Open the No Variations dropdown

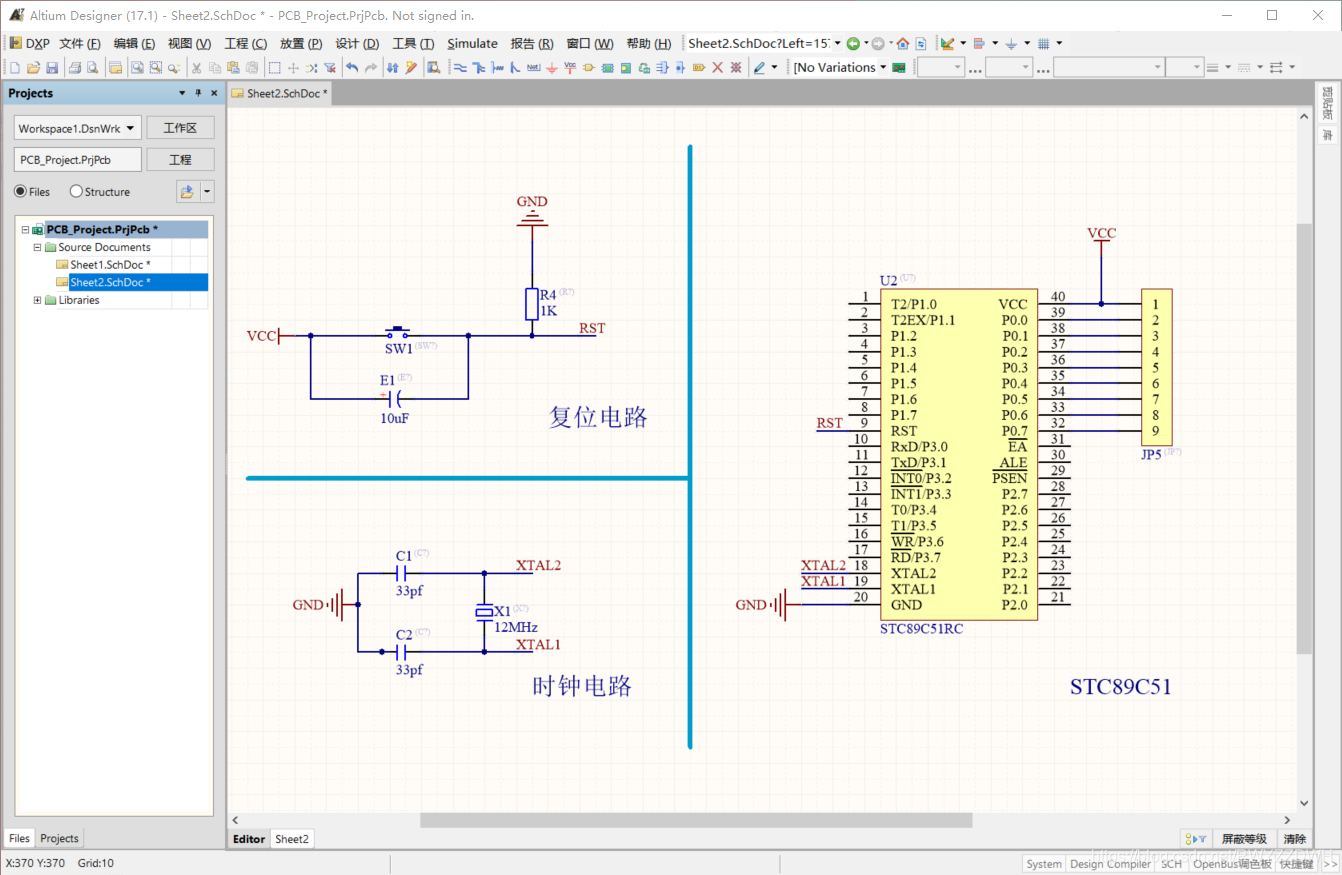pos(883,68)
